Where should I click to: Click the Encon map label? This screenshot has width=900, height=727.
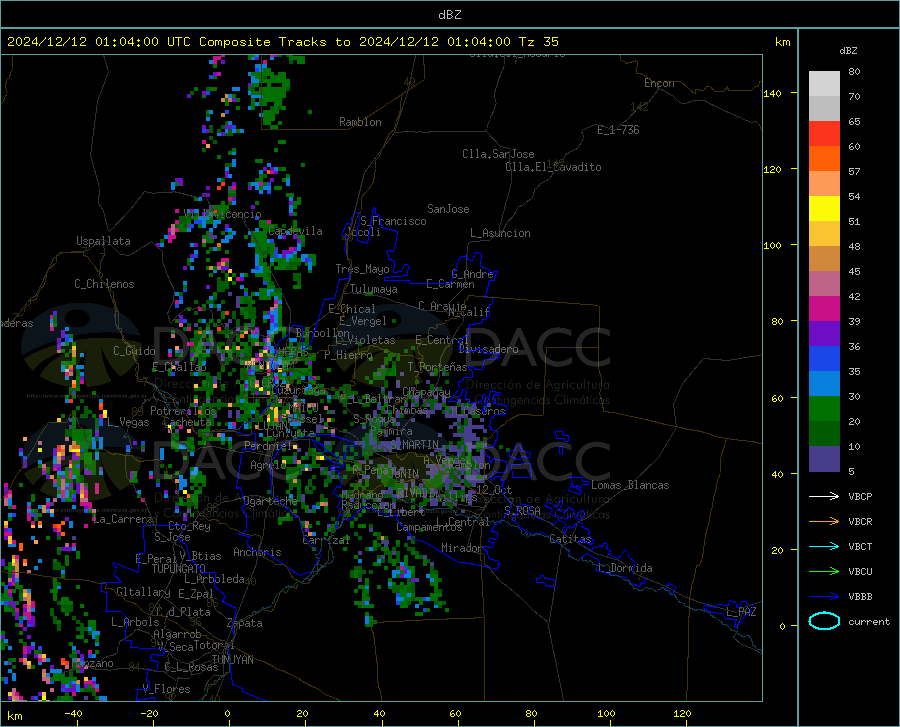(659, 83)
